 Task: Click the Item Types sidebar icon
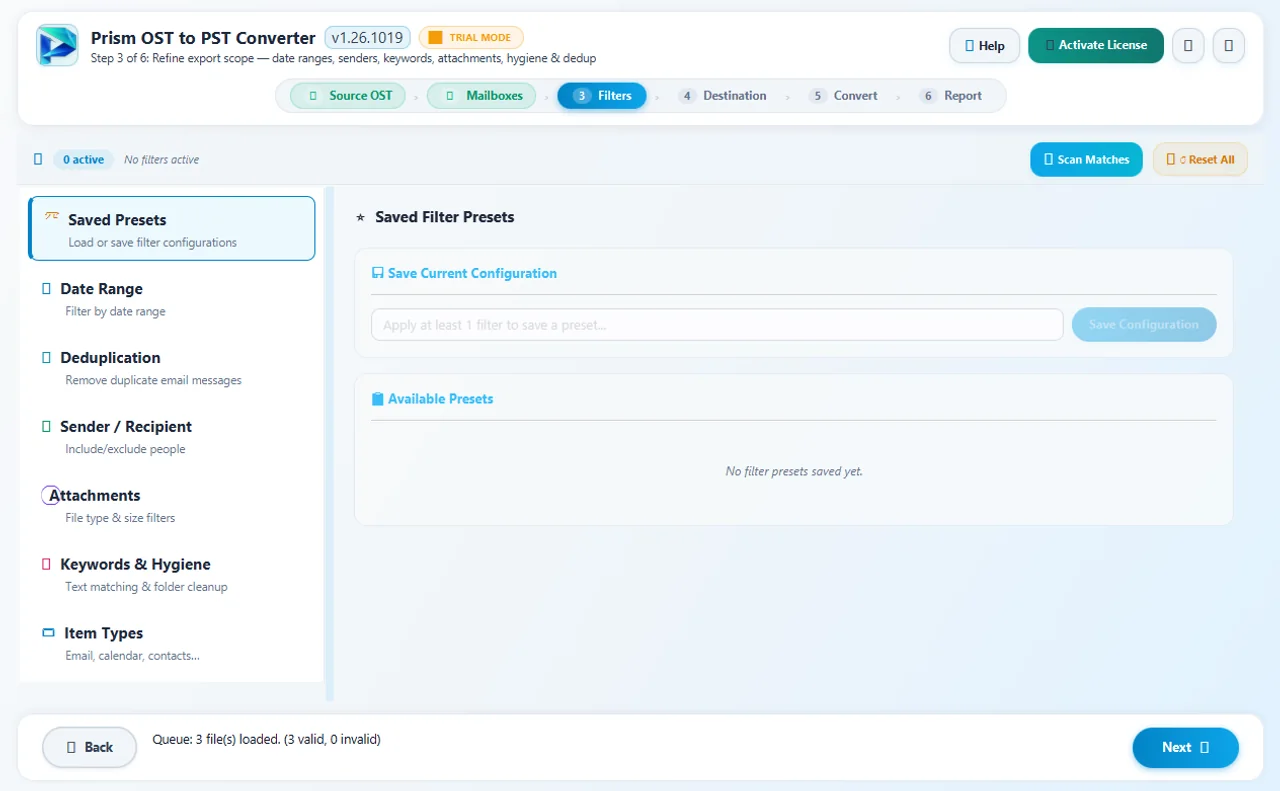tap(48, 633)
